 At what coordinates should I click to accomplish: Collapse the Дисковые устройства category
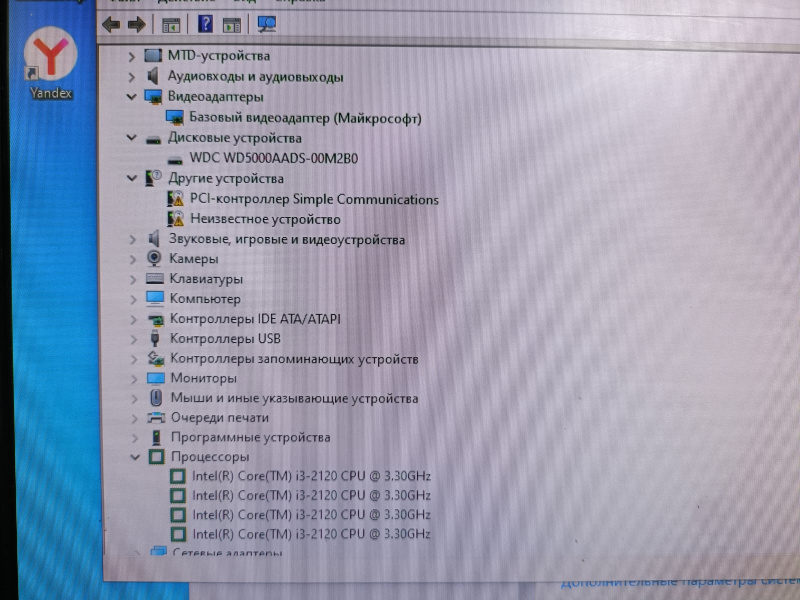point(131,138)
